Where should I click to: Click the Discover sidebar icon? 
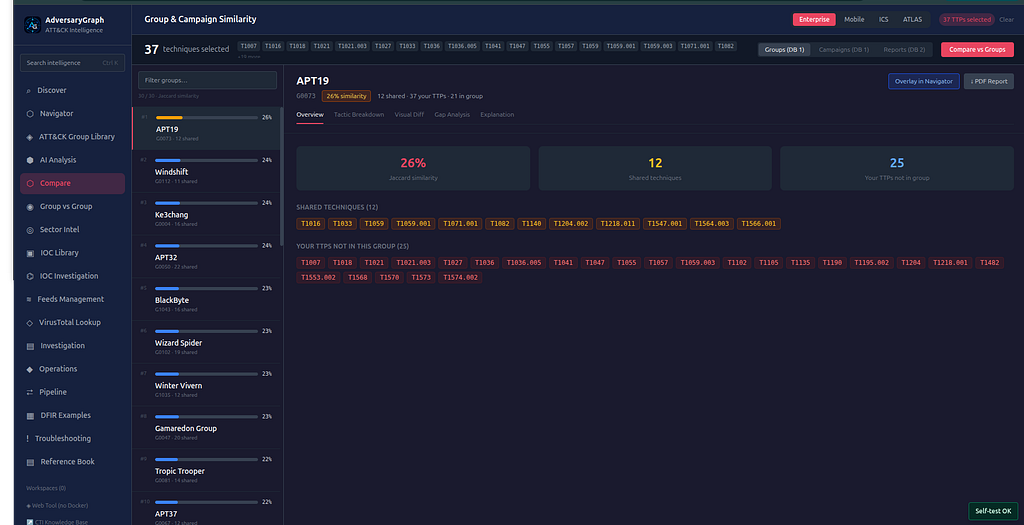coord(29,91)
